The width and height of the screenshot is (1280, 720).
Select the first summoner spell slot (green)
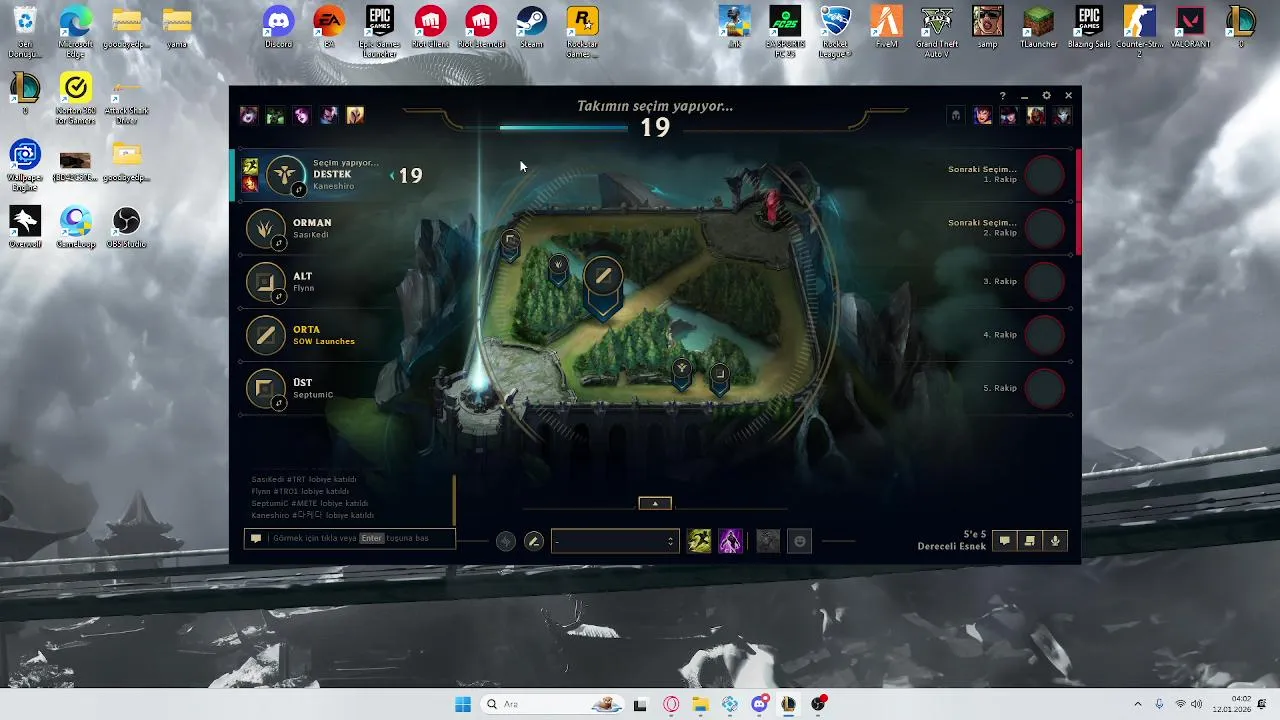coord(699,541)
